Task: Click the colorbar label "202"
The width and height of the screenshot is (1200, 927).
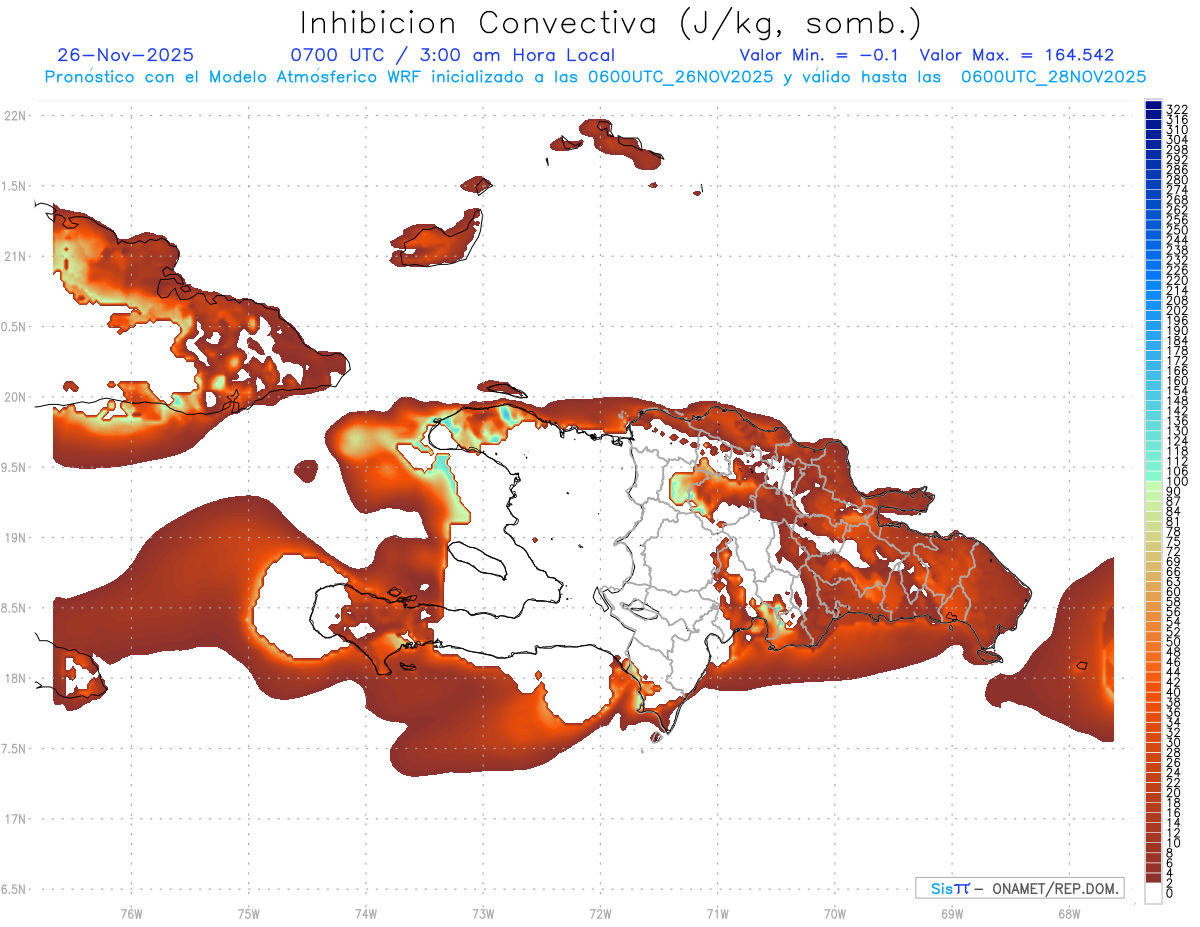Action: pos(1176,310)
